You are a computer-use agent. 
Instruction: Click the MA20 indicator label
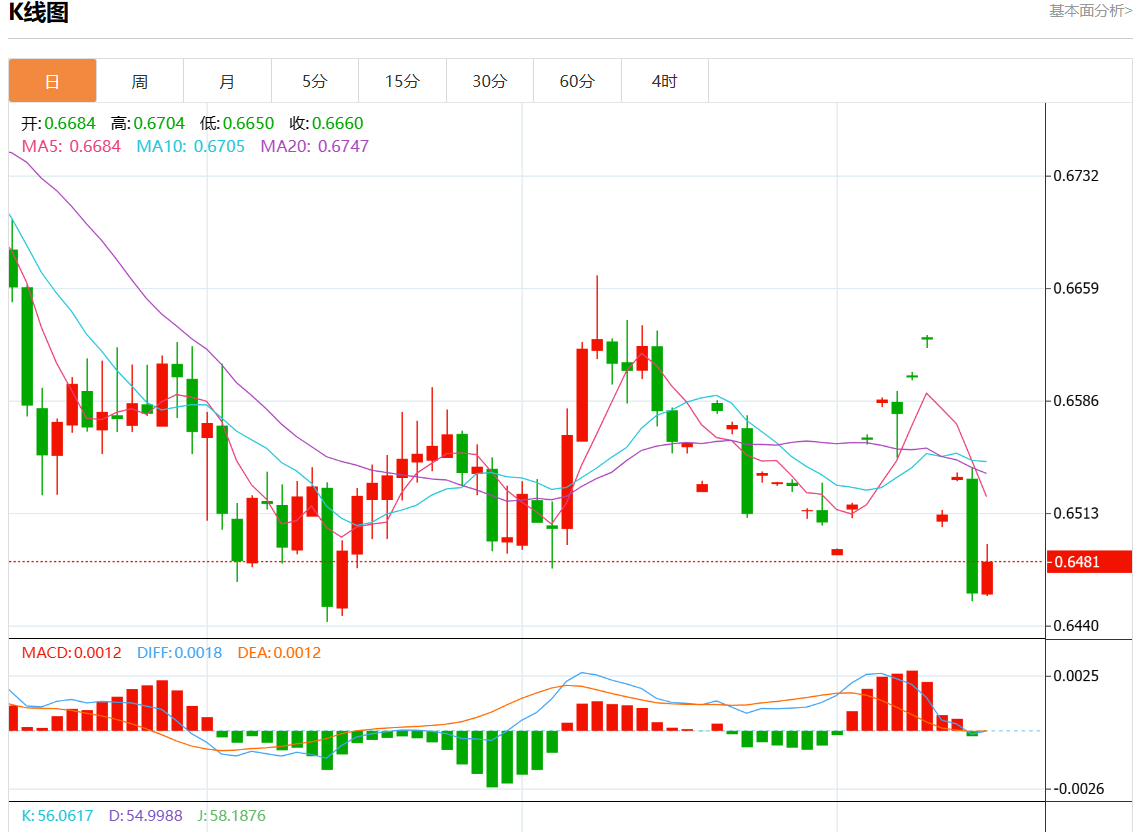314,146
